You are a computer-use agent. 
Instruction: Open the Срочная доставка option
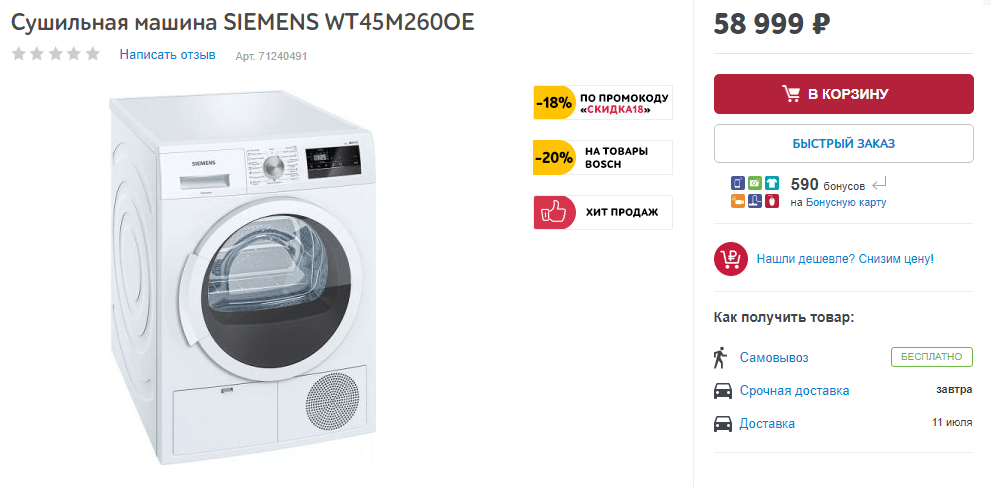pyautogui.click(x=794, y=391)
